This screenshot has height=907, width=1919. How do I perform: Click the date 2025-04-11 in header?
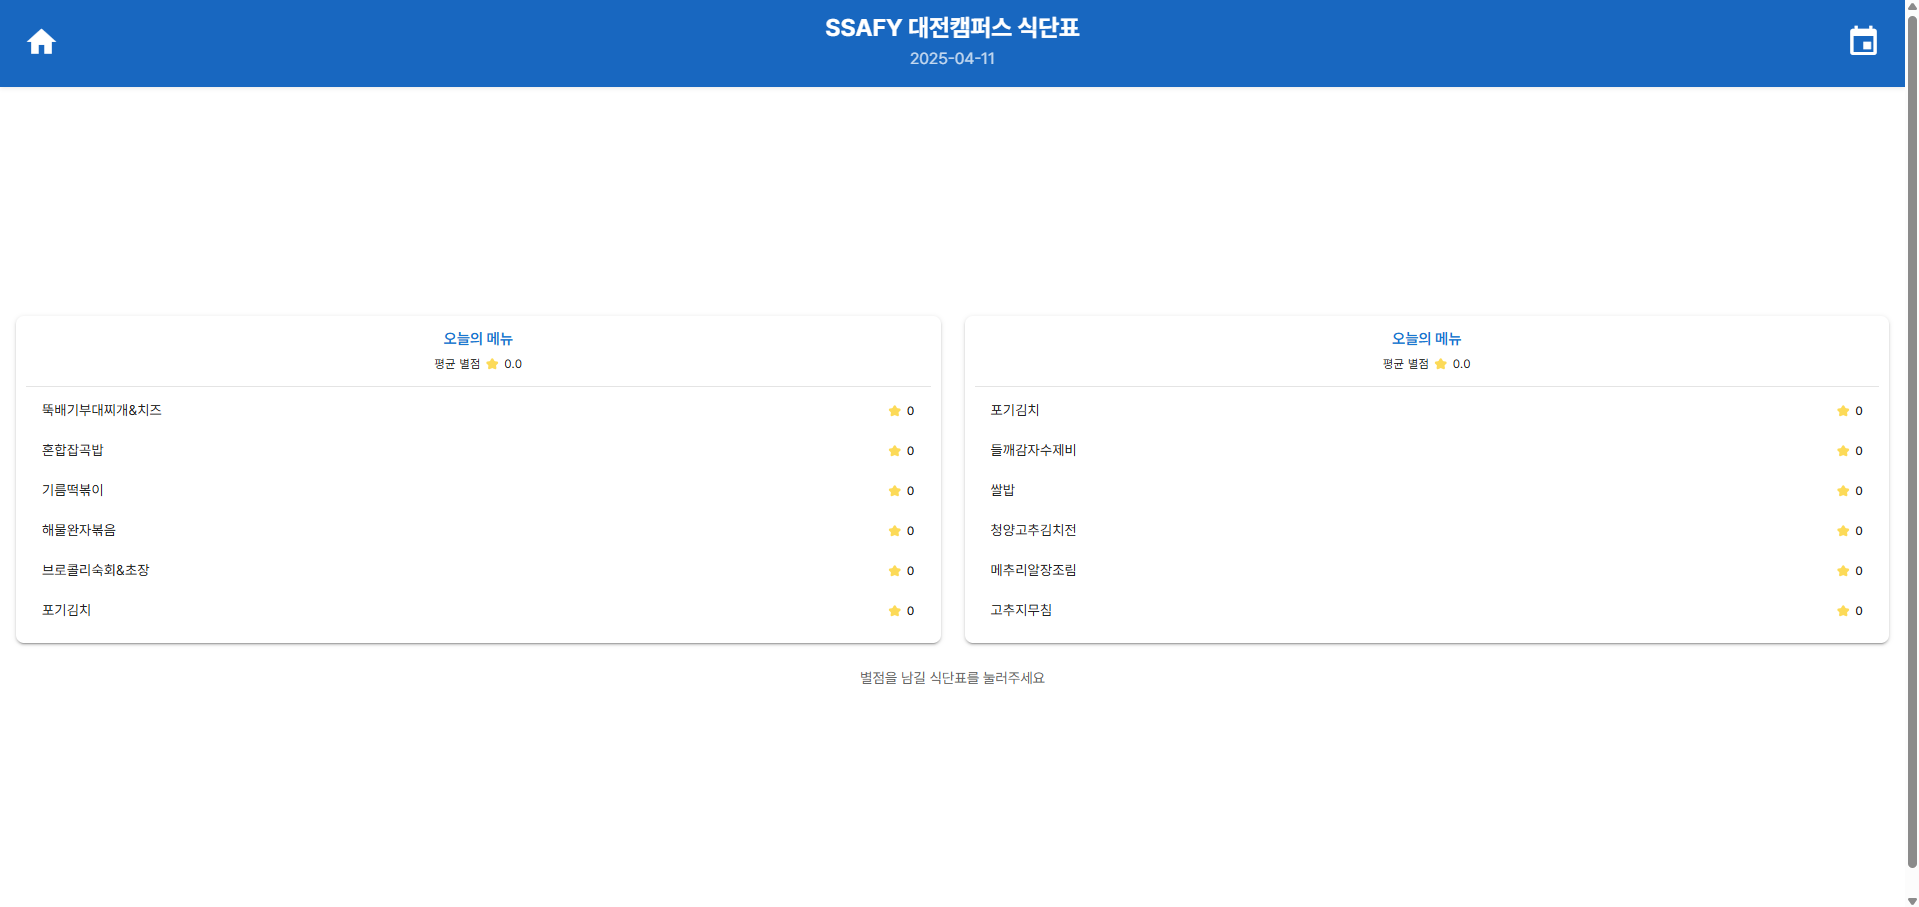pyautogui.click(x=952, y=59)
